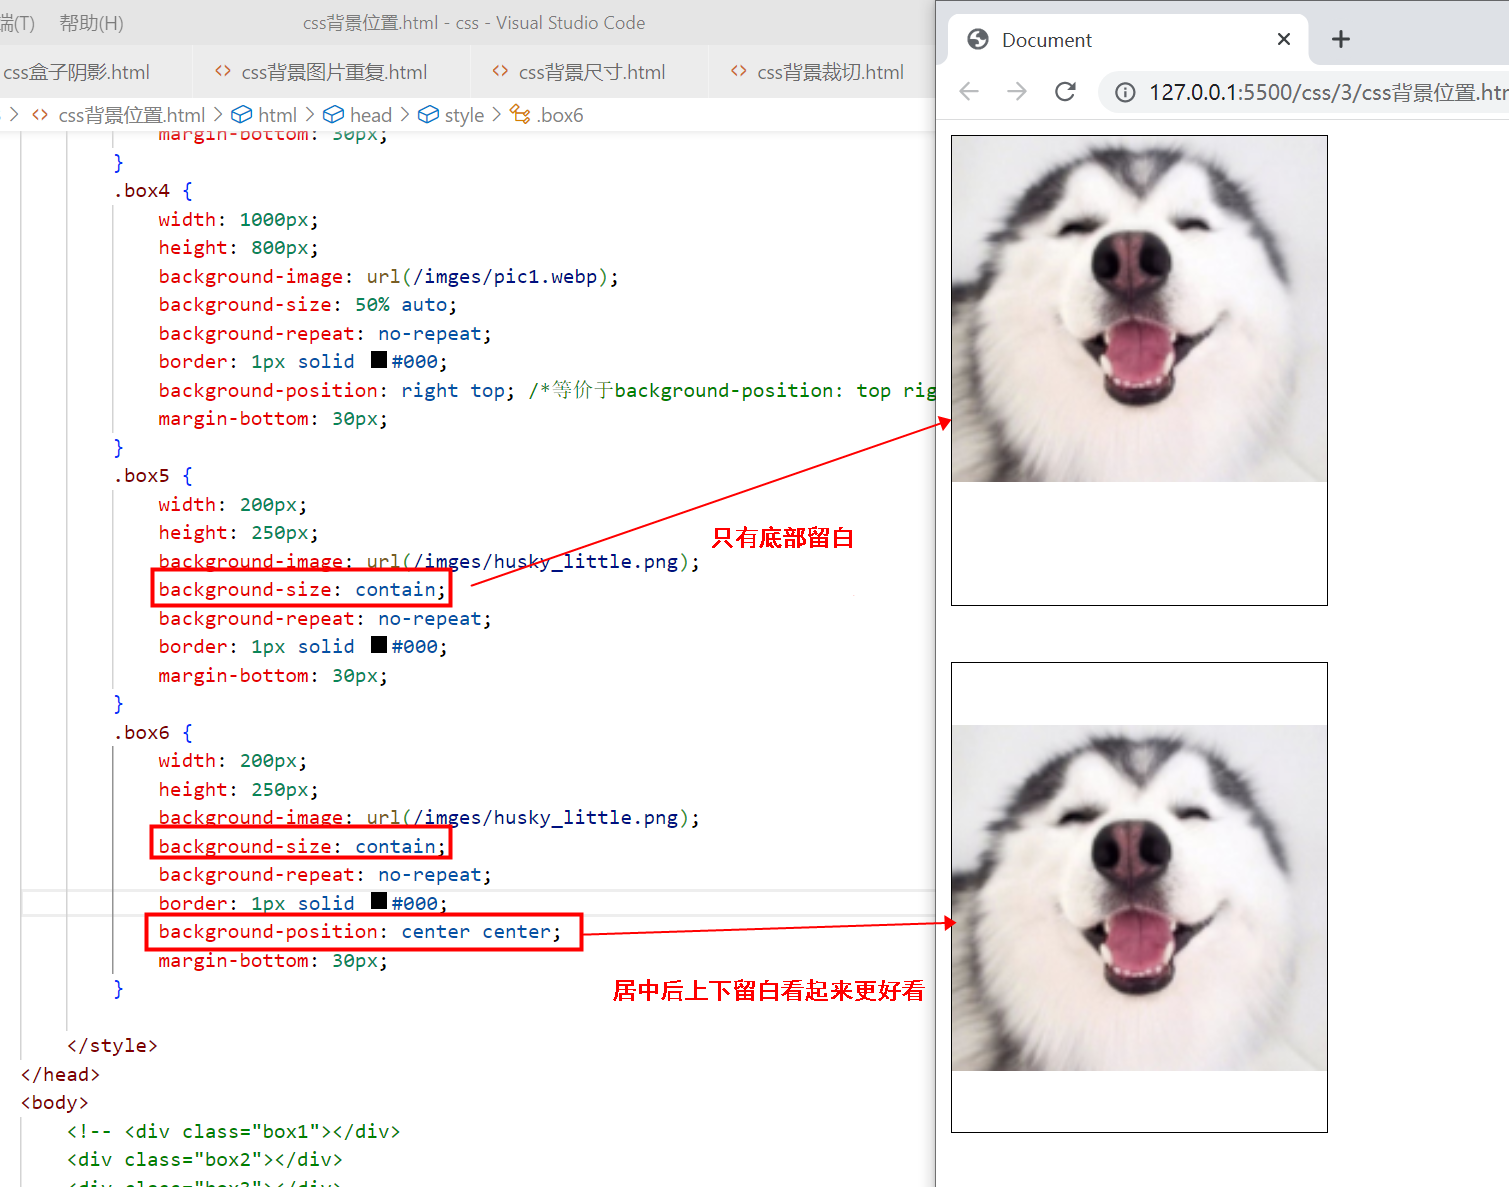Click 'background-size: 50% auto;' in .box4
This screenshot has width=1509, height=1187.
(x=307, y=304)
